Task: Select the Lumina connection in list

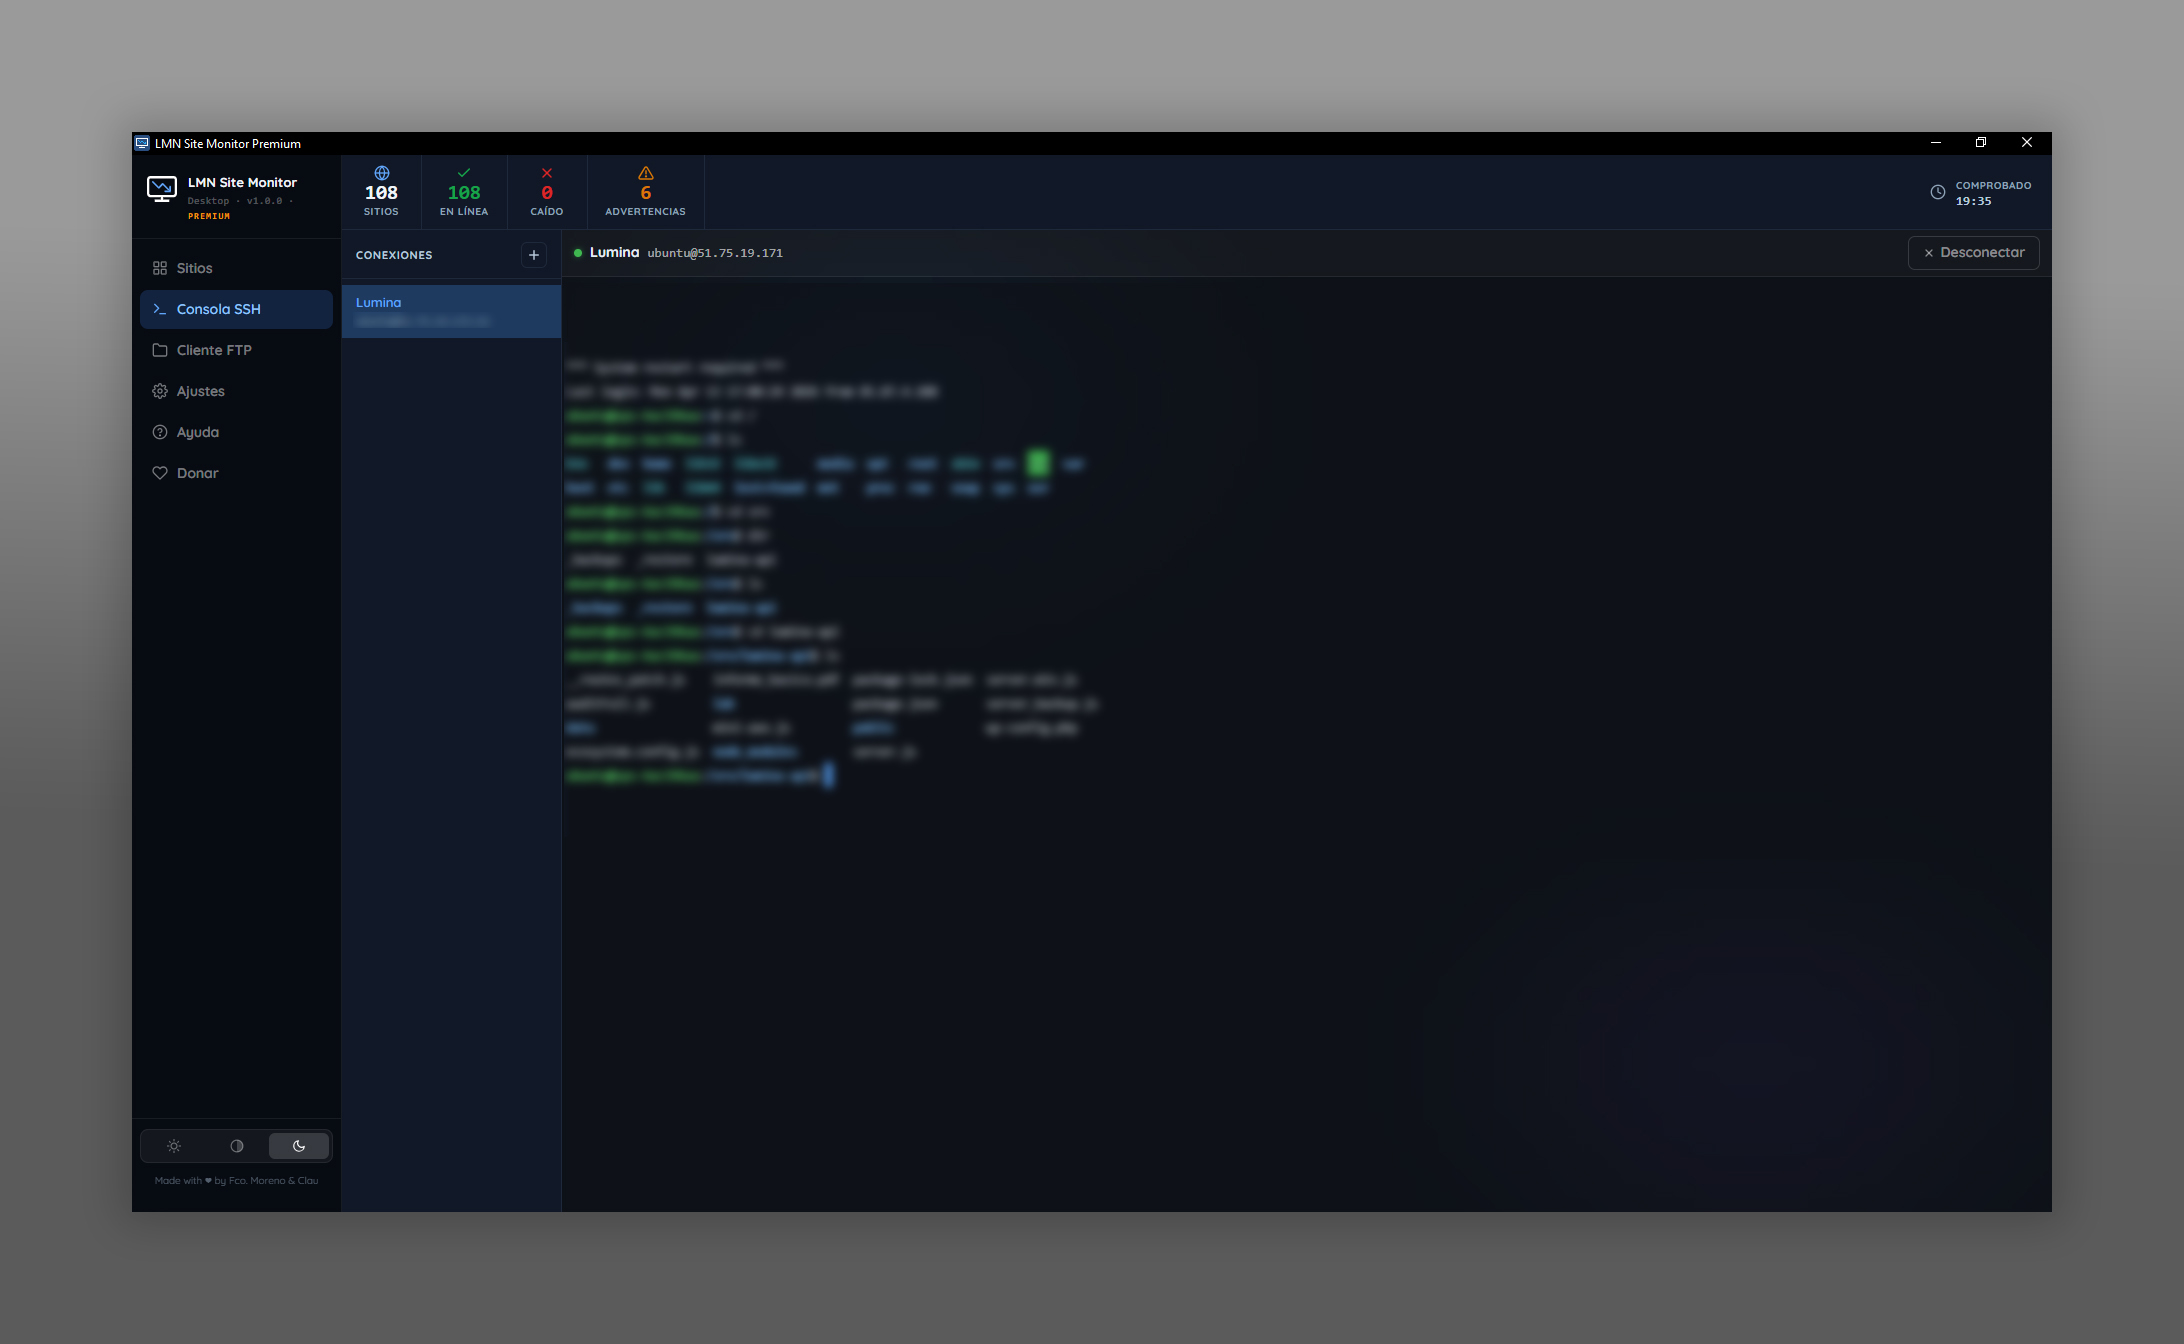Action: 451,311
